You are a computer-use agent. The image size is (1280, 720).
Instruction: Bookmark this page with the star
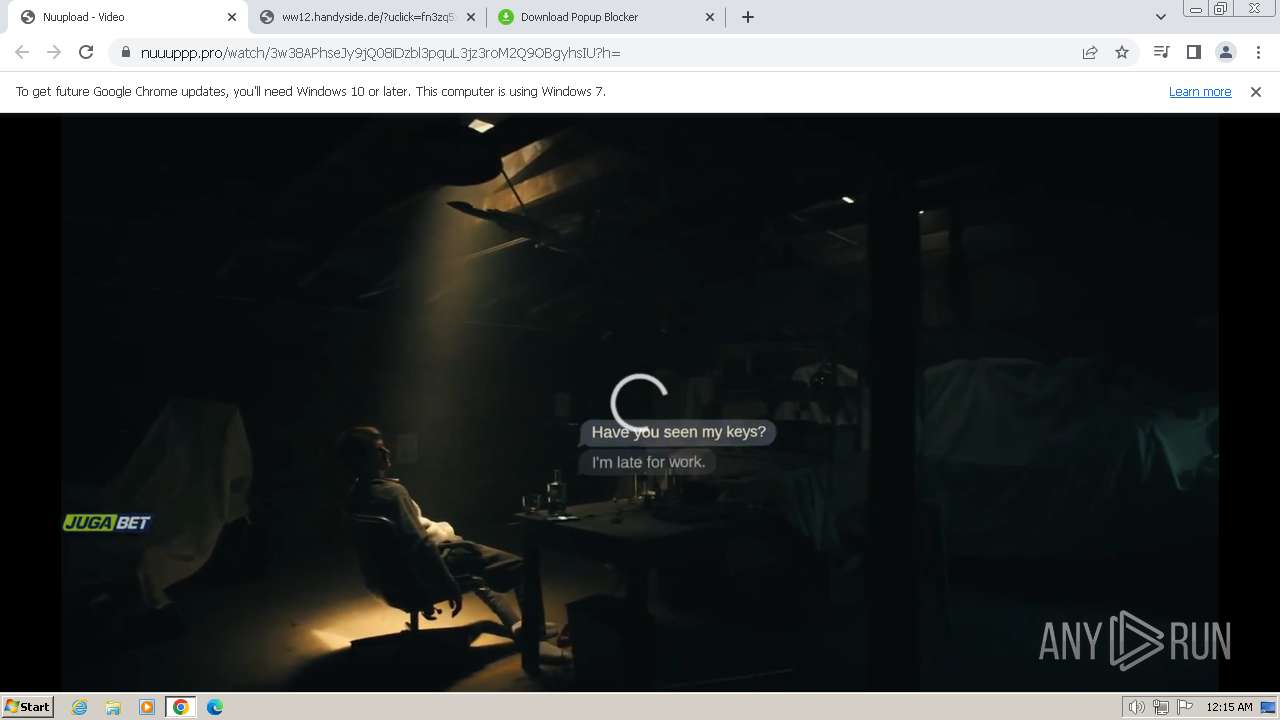1122,52
